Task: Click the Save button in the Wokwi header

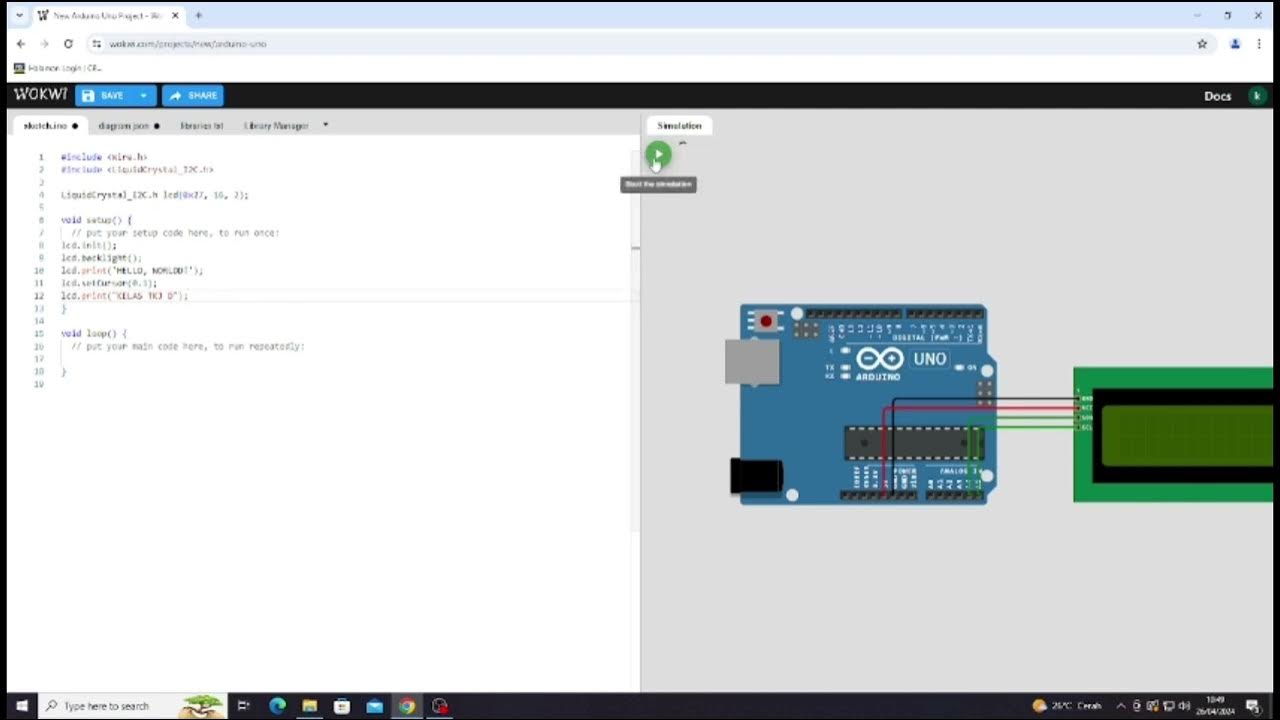Action: 103,95
